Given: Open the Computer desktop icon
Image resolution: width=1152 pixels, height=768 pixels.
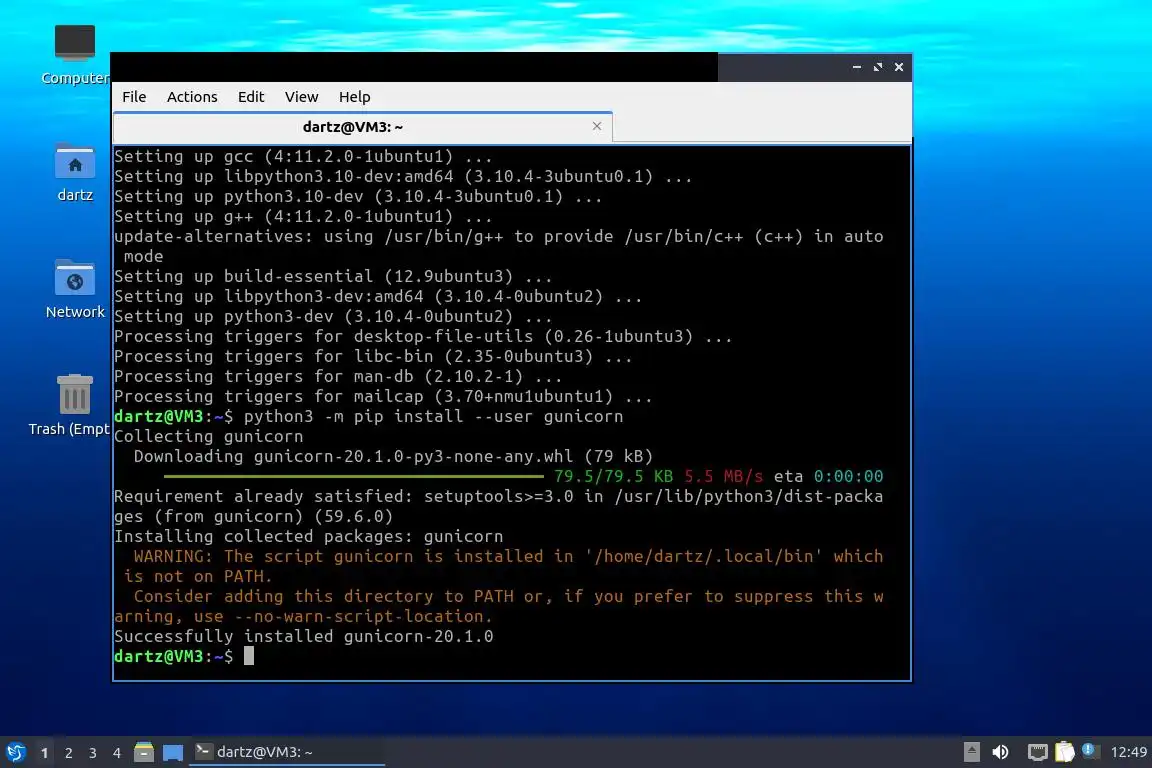Looking at the screenshot, I should pos(75,54).
